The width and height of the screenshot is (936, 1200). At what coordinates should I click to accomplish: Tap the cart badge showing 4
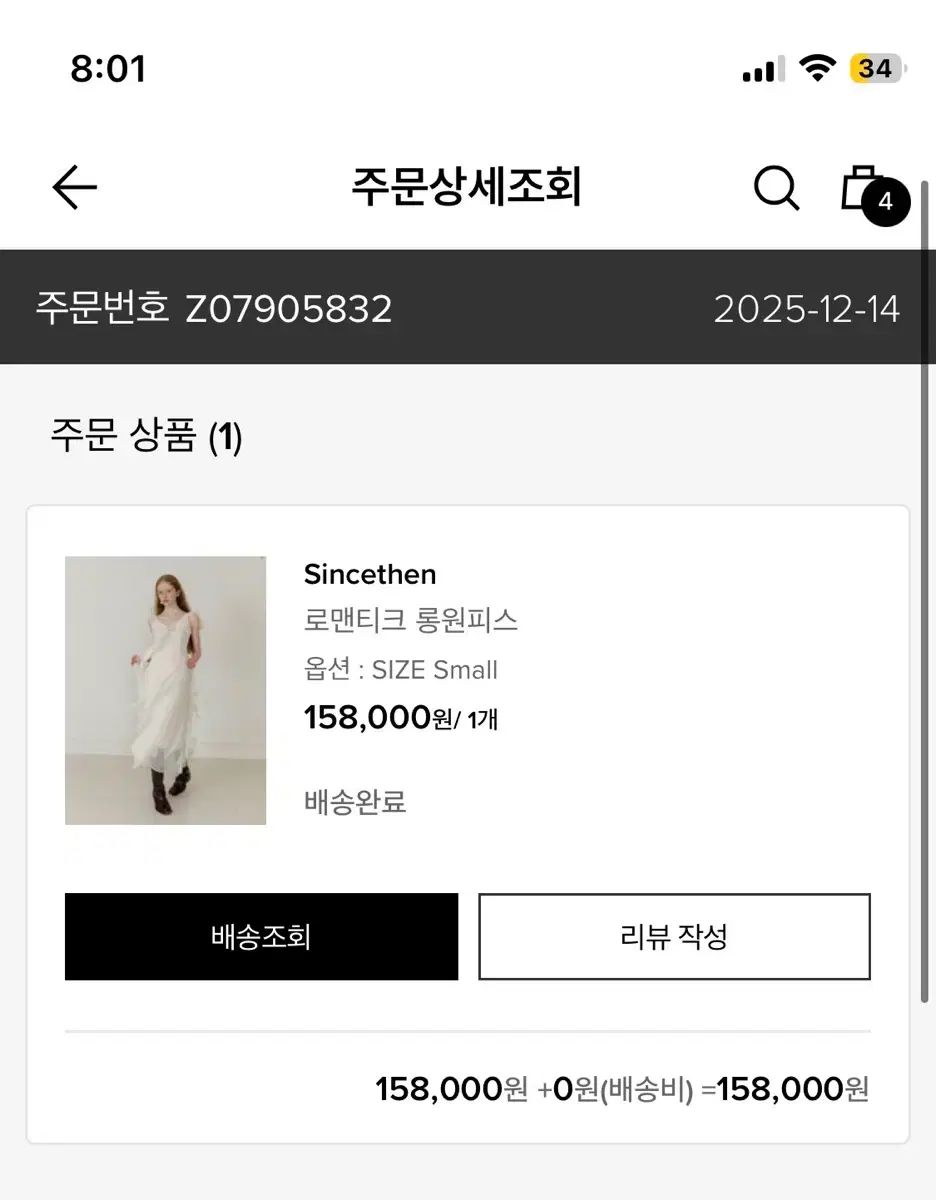click(x=885, y=203)
